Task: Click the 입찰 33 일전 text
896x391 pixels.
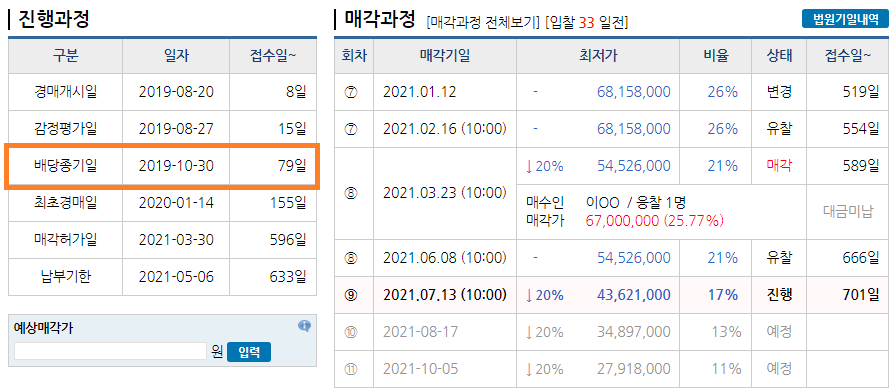Action: pos(587,23)
